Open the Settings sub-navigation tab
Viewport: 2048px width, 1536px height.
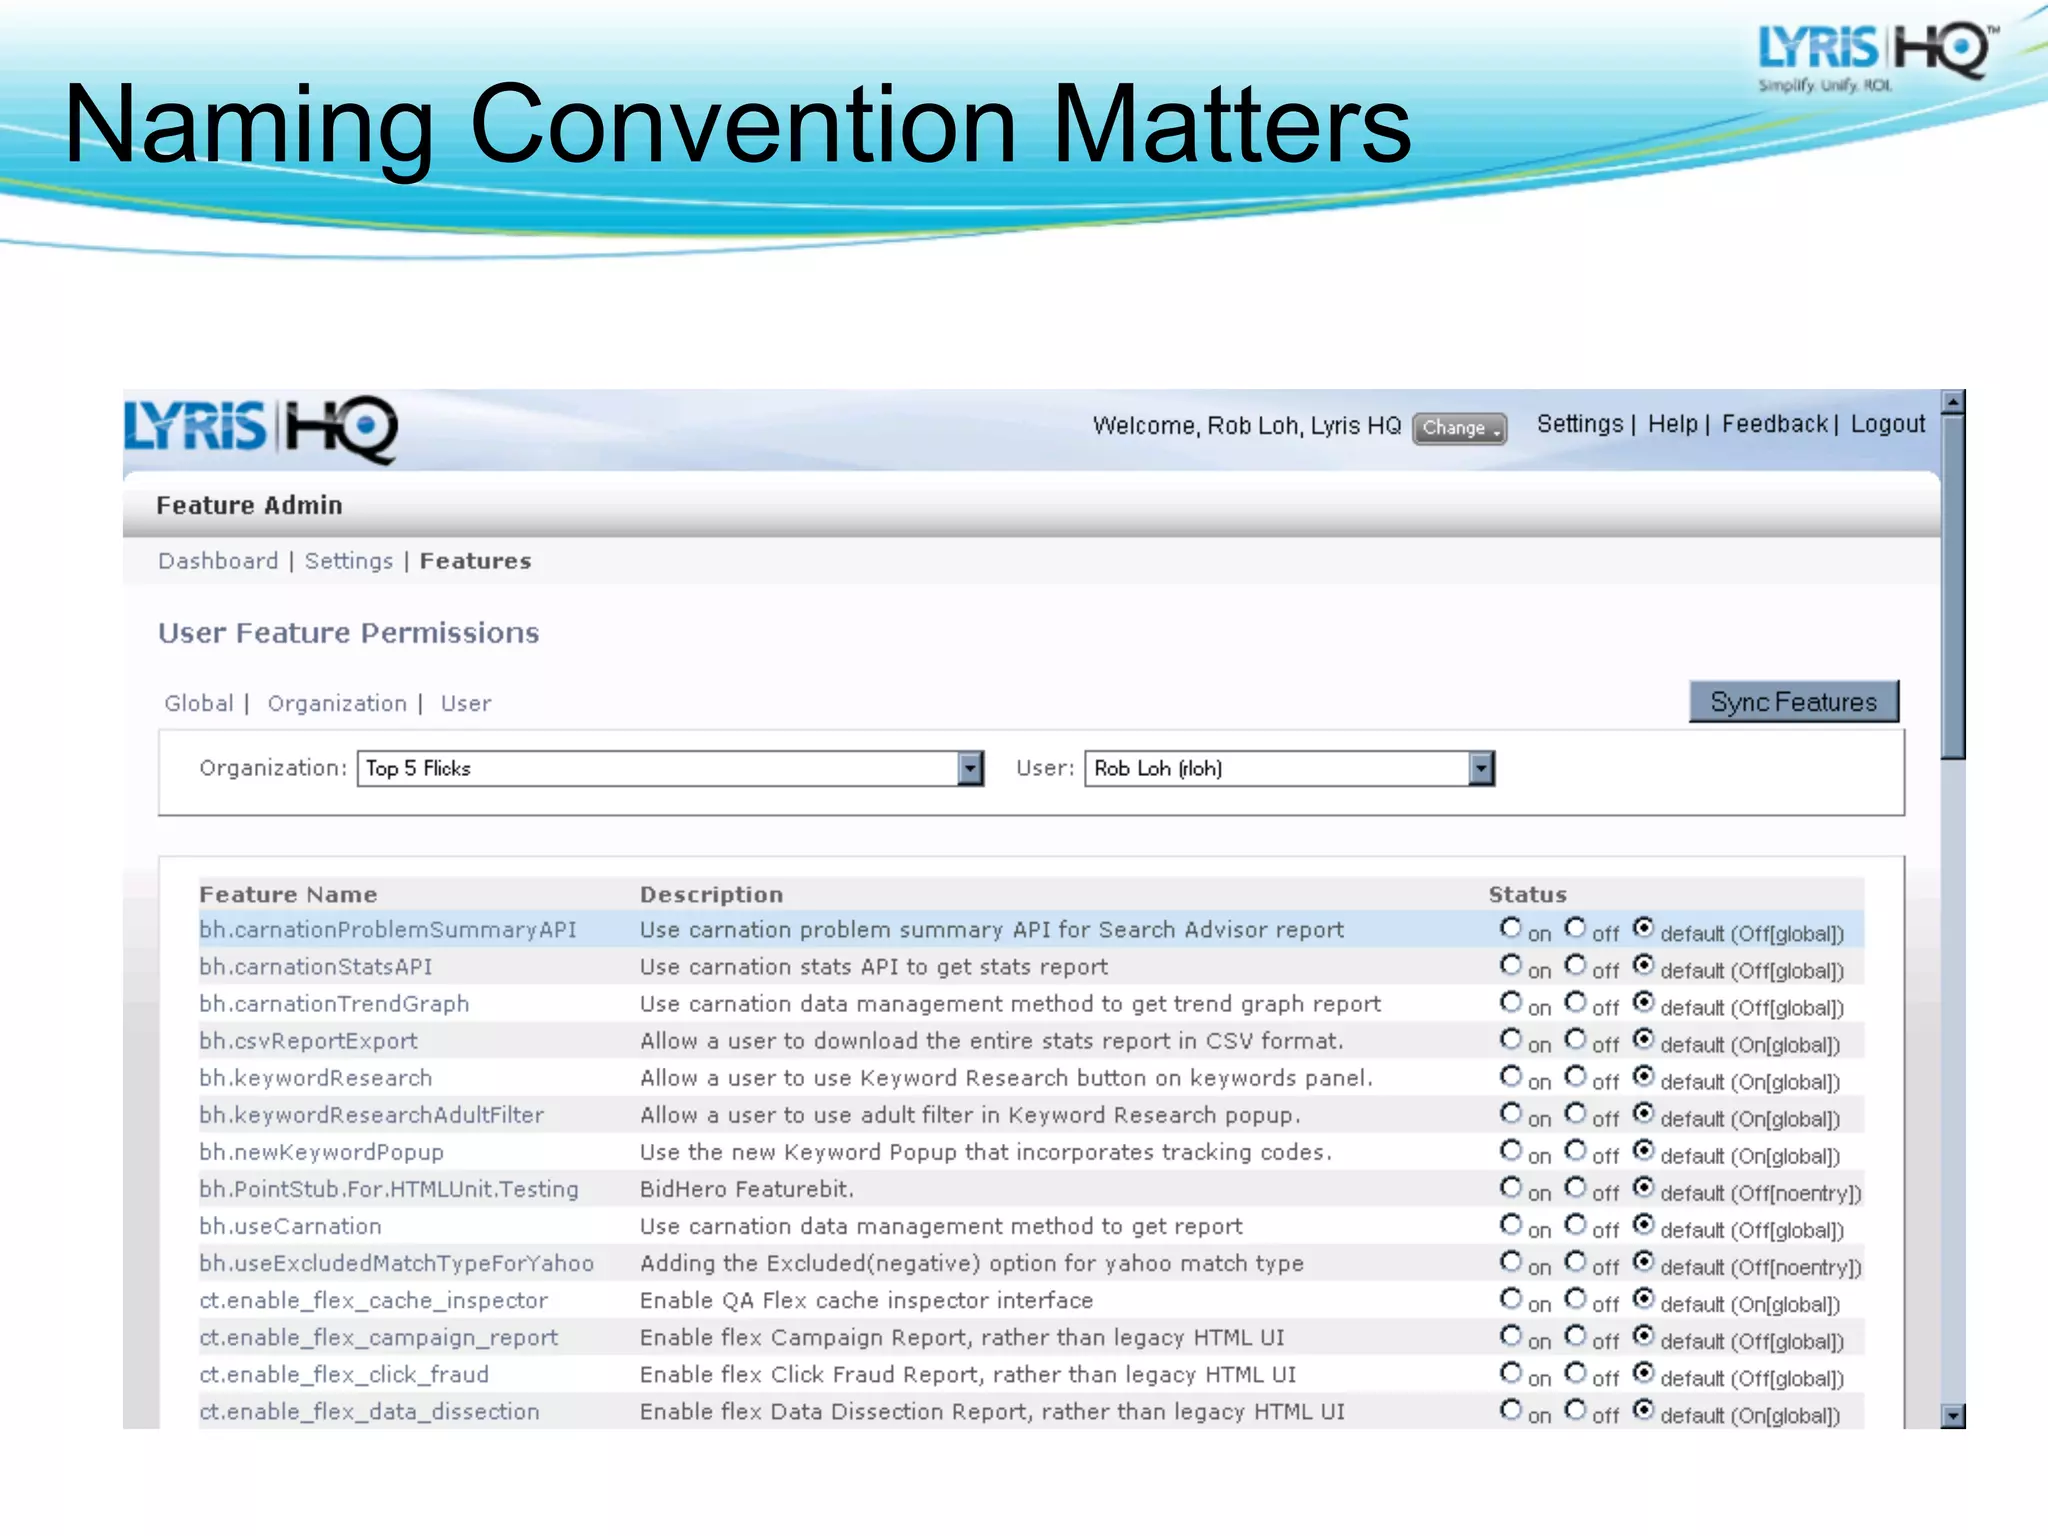tap(349, 561)
